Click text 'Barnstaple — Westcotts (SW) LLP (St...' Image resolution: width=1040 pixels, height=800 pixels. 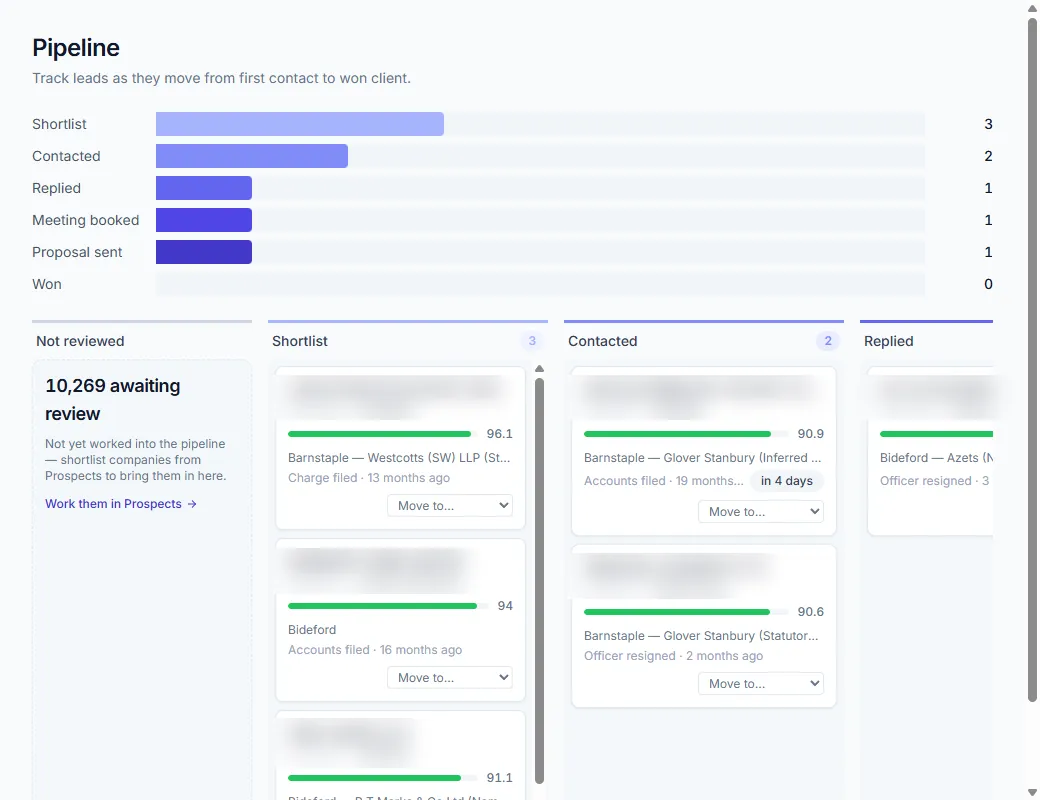(x=399, y=458)
